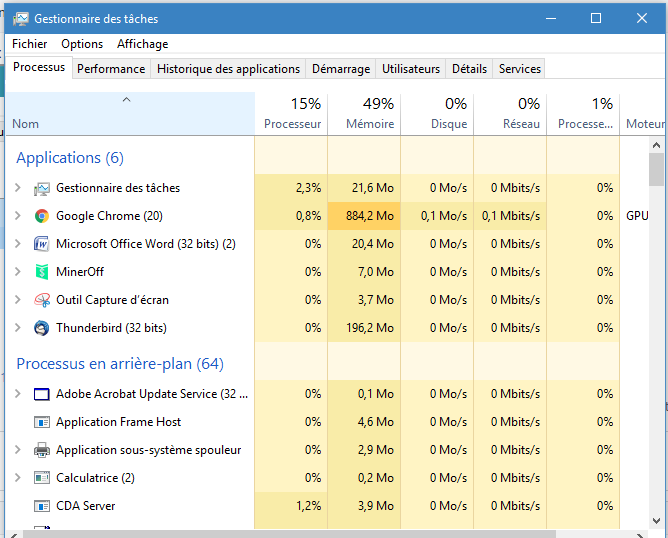
Task: Select the Microsoft Office Word icon
Action: (x=42, y=244)
